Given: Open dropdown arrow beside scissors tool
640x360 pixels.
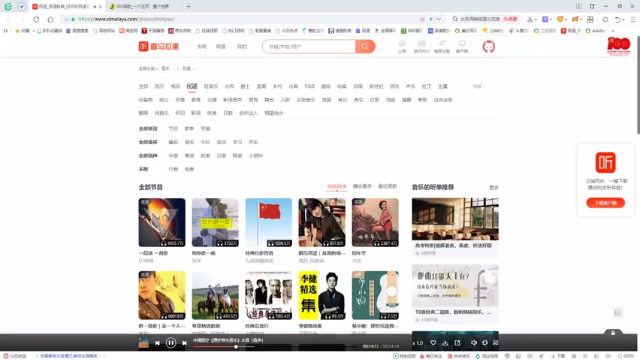Looking at the screenshot, I should click(536, 19).
